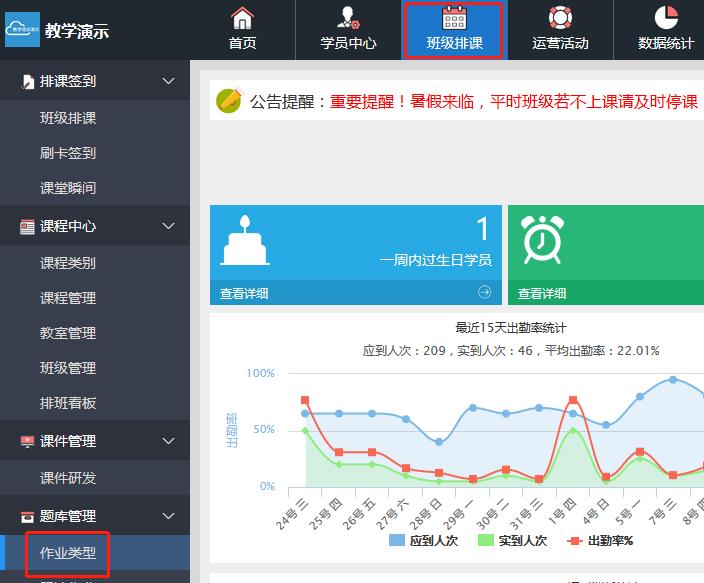Open 学员中心 student center icon

pos(348,18)
